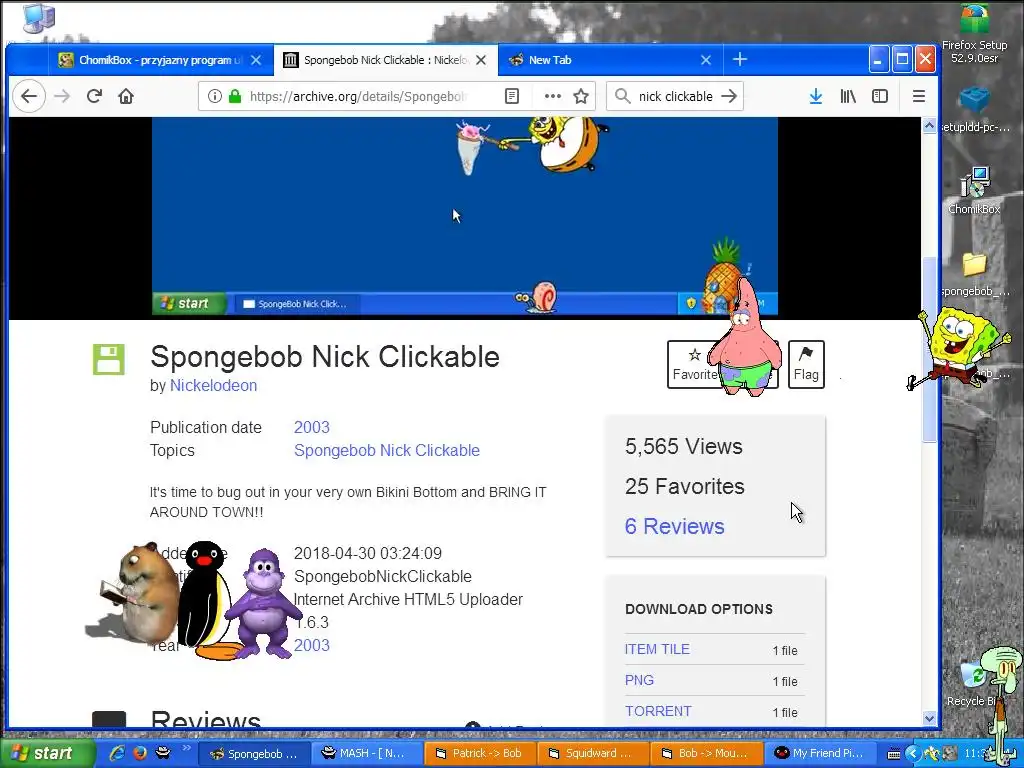
Task: Click the 2003 publication date link
Action: 312,427
